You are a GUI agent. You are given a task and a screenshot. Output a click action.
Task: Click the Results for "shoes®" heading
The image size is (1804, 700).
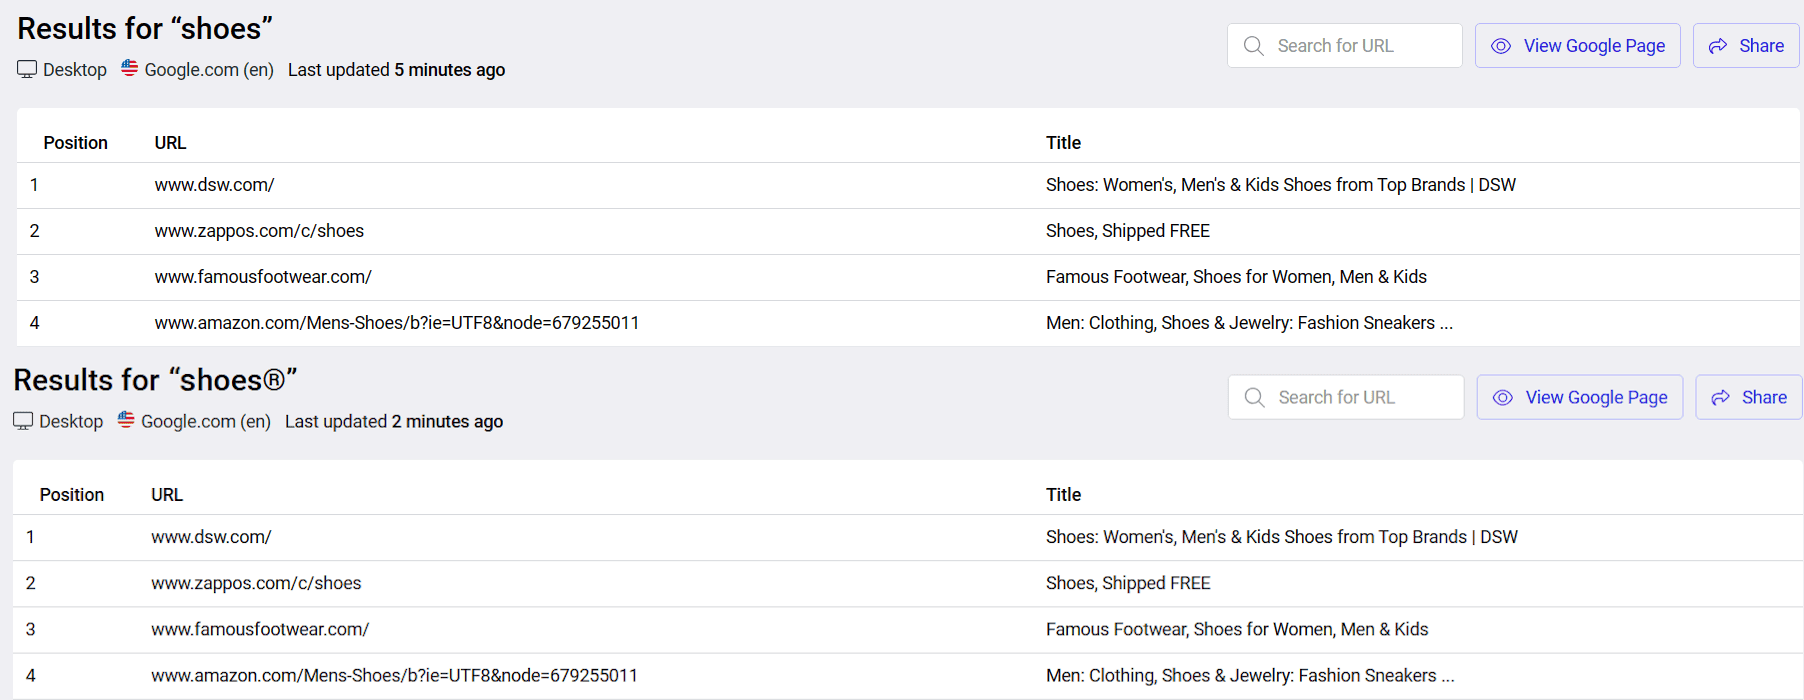pos(155,381)
